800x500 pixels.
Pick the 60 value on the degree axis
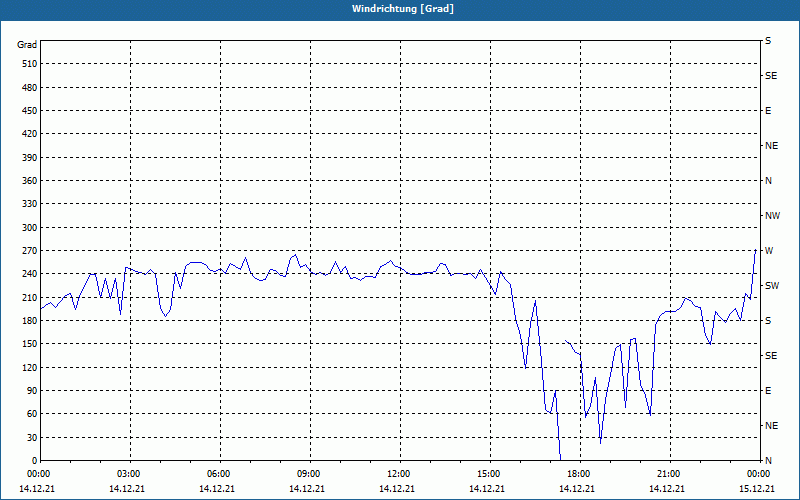click(32, 414)
